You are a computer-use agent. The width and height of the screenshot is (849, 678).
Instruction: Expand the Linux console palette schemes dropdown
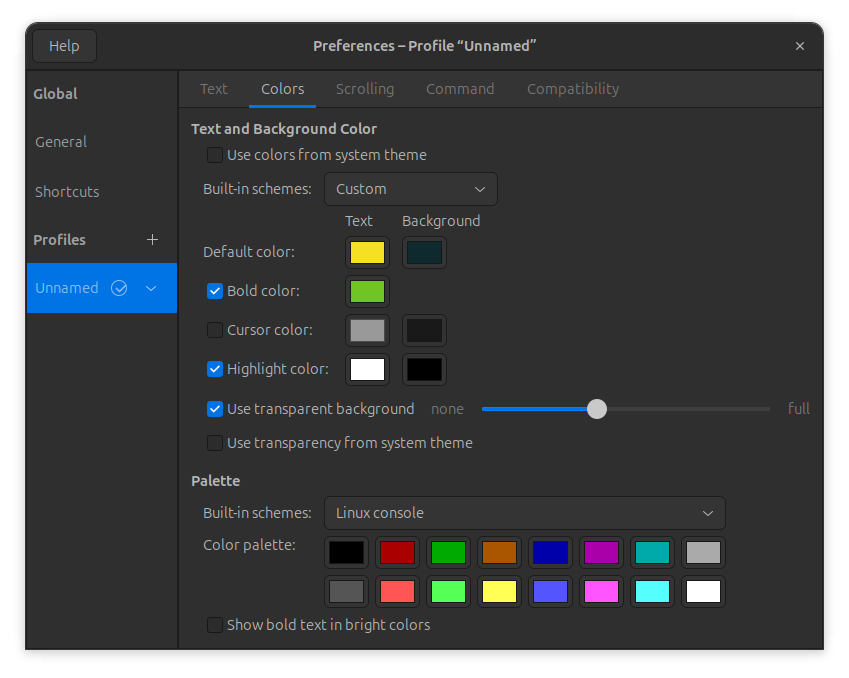point(524,513)
